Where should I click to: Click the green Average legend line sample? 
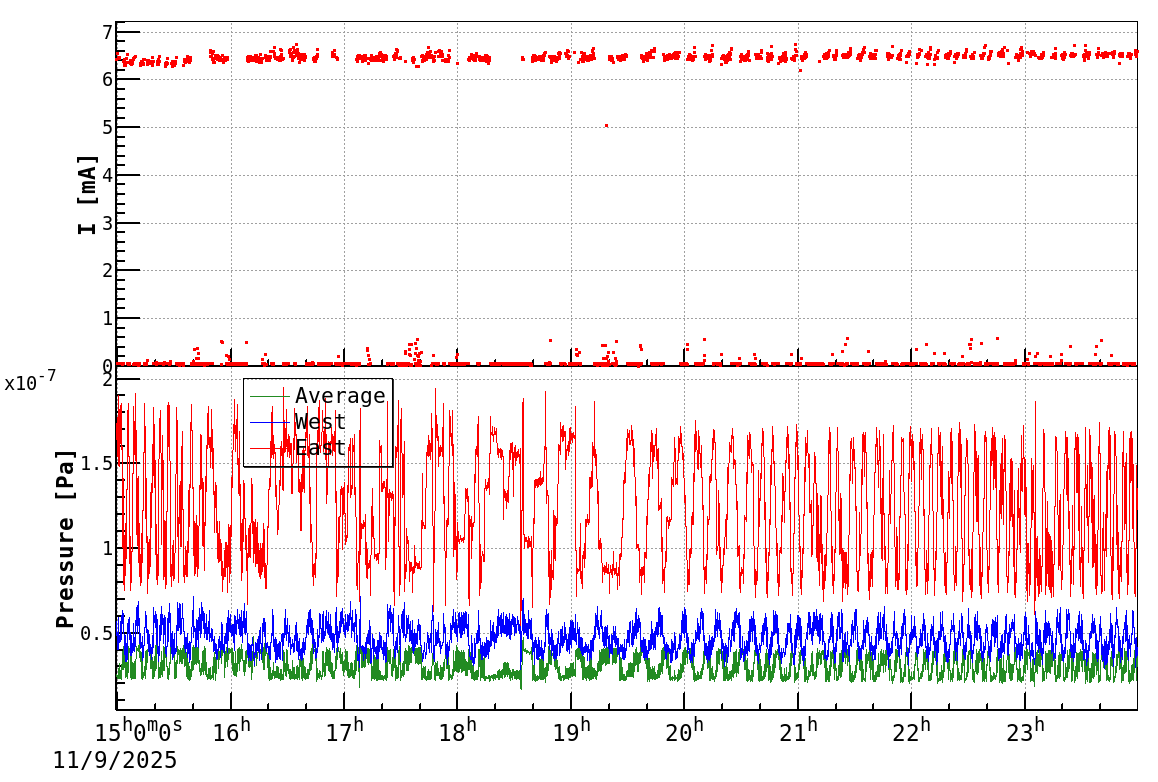[x=270, y=396]
